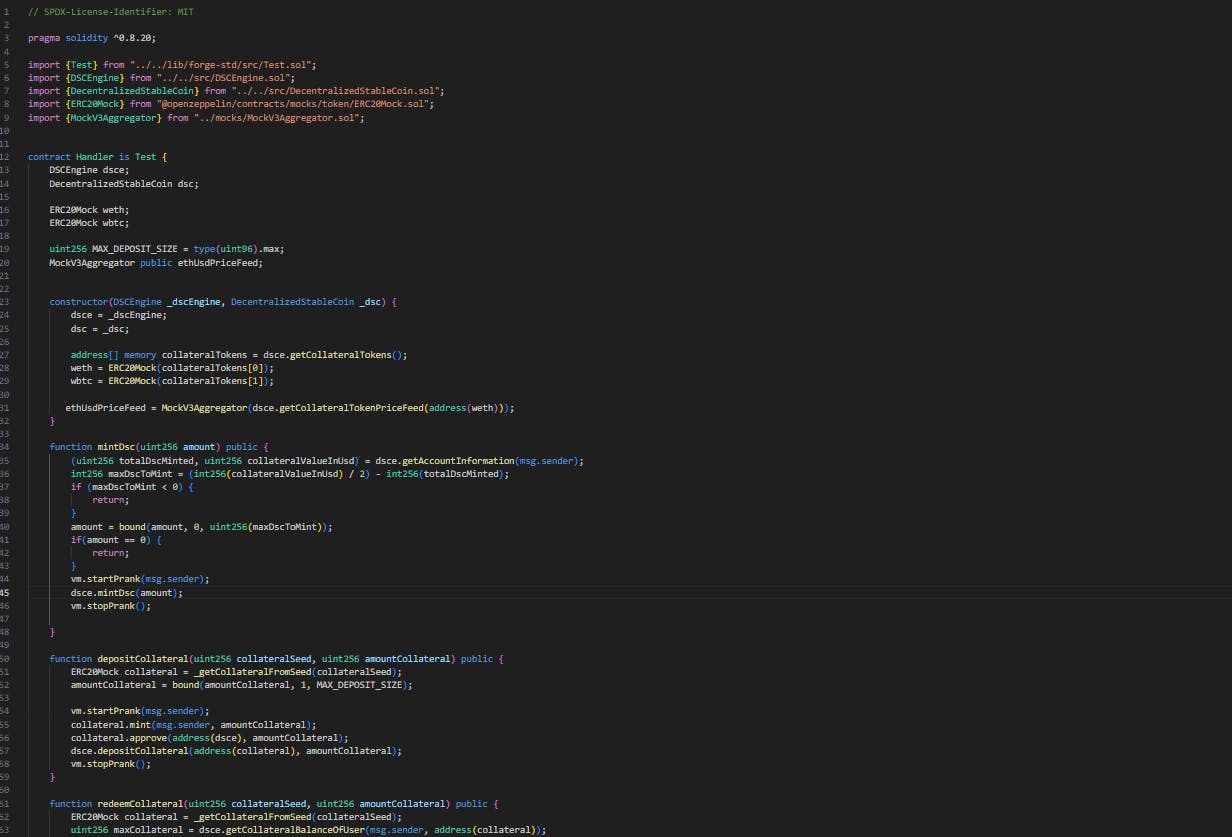Click 'collateralTokens[1]' in the wbtc assignment

click(x=215, y=380)
